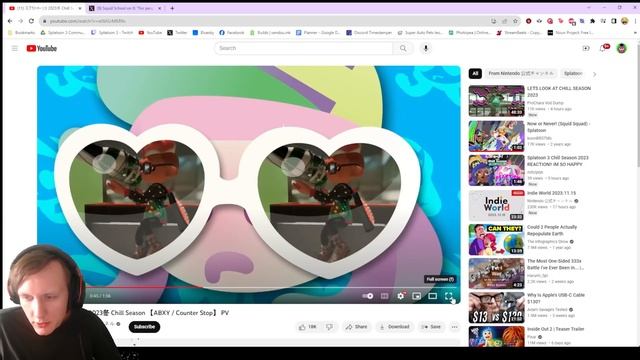Image resolution: width=640 pixels, height=360 pixels.
Task: Open the YouTube bookmark
Action: (151, 32)
